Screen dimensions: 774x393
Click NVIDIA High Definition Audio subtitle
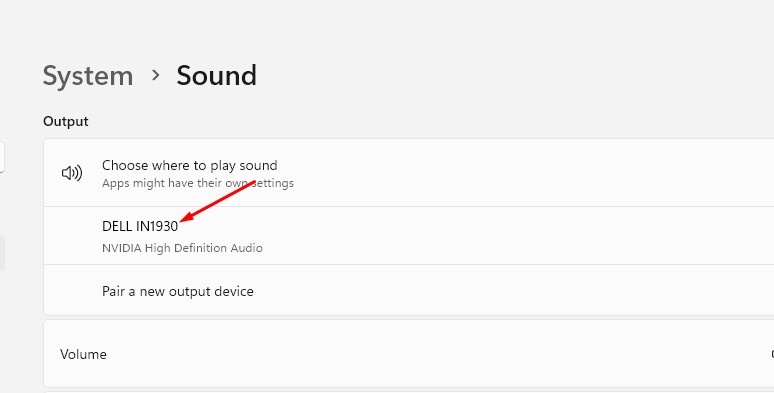[x=182, y=248]
